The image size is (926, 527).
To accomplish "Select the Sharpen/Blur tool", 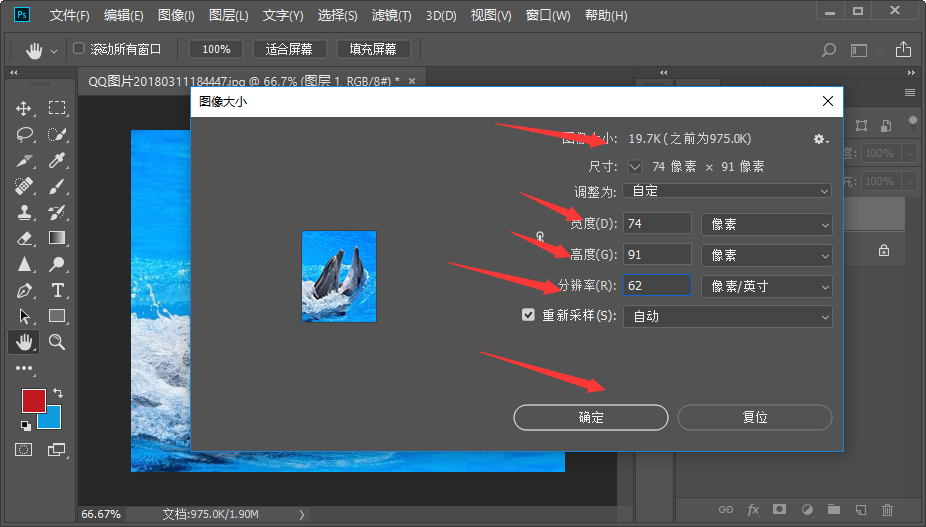I will [x=24, y=264].
